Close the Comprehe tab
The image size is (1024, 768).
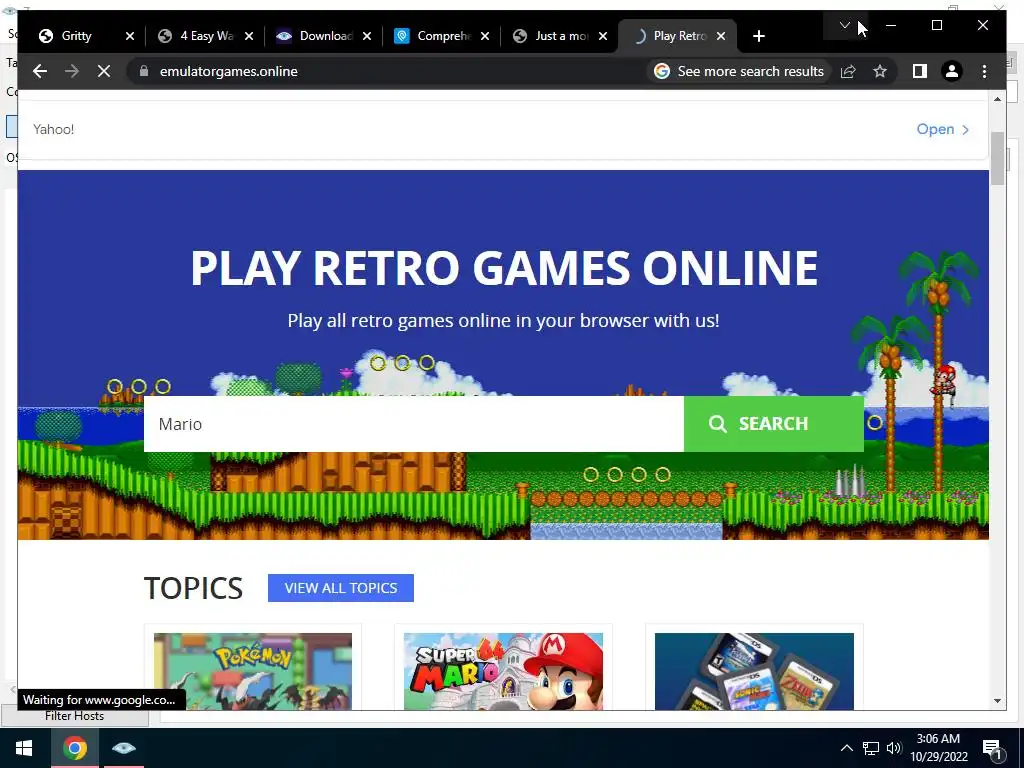click(x=485, y=36)
